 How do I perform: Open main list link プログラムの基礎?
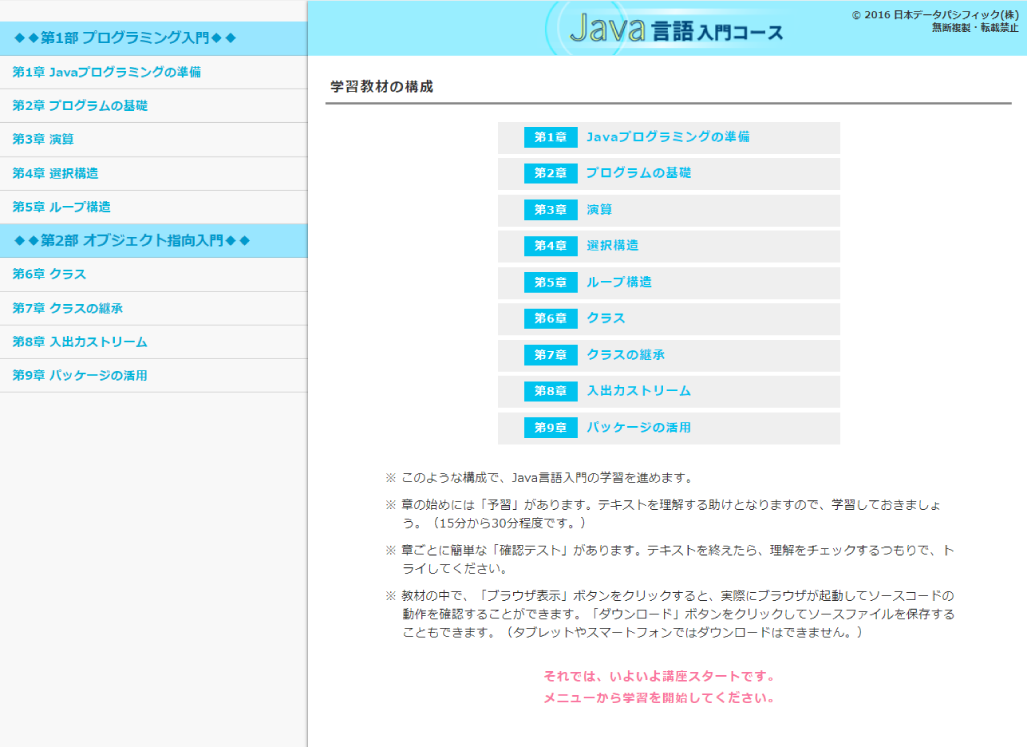[639, 173]
